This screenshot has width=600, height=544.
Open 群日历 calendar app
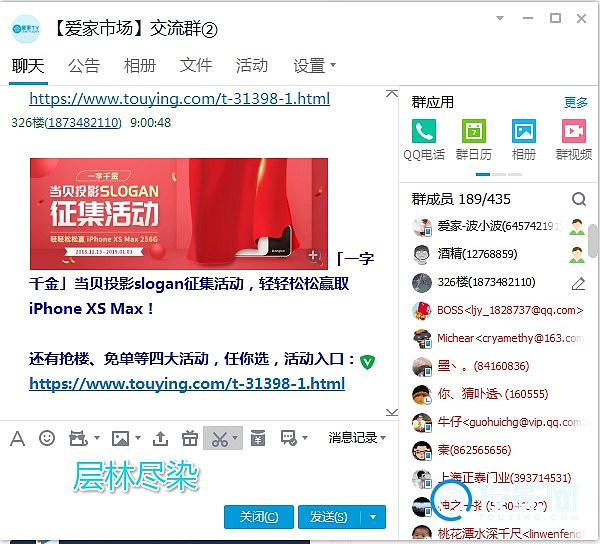tap(474, 140)
